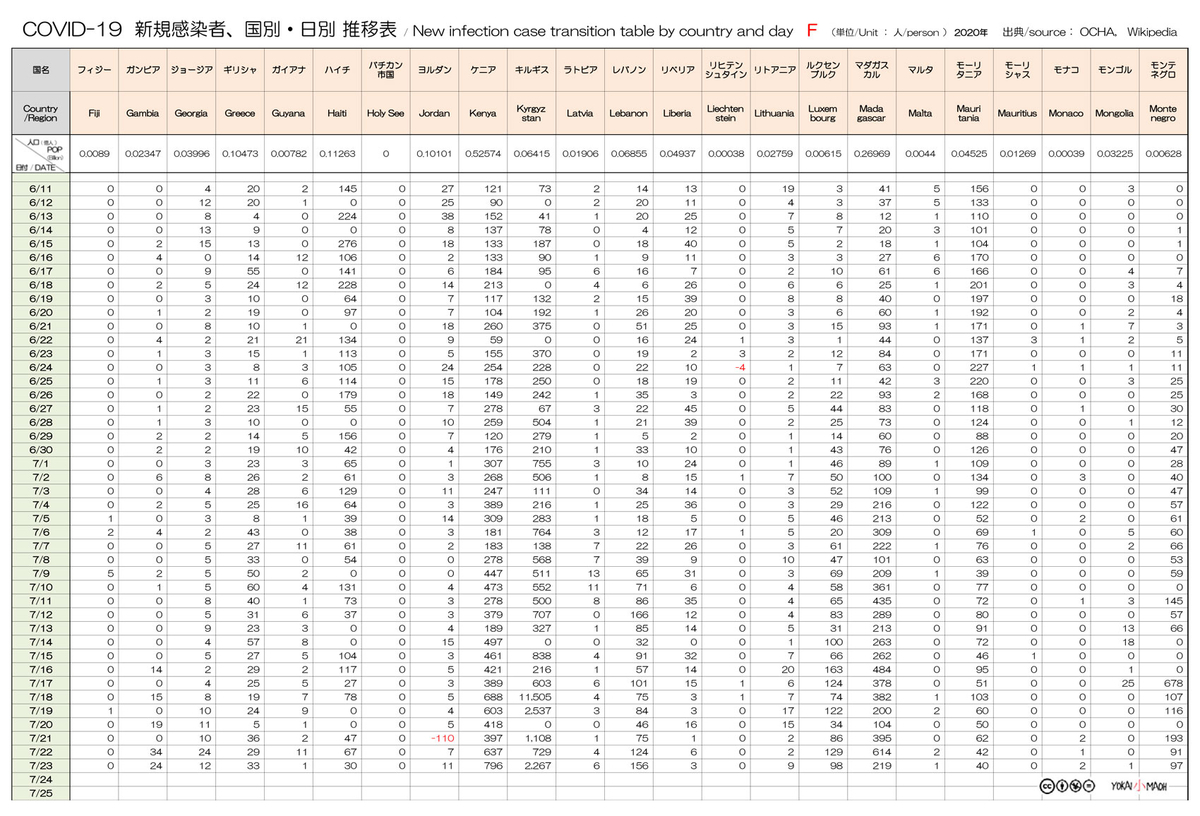Select the Haiti column header
1200x816 pixels.
coord(337,114)
